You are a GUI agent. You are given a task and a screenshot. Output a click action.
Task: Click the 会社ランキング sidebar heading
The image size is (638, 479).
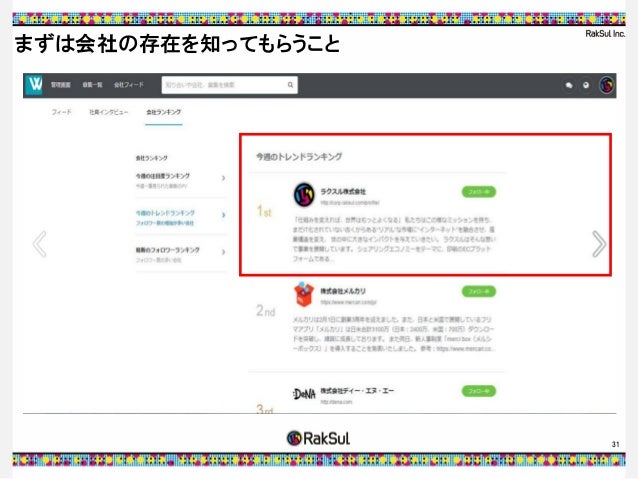(151, 158)
